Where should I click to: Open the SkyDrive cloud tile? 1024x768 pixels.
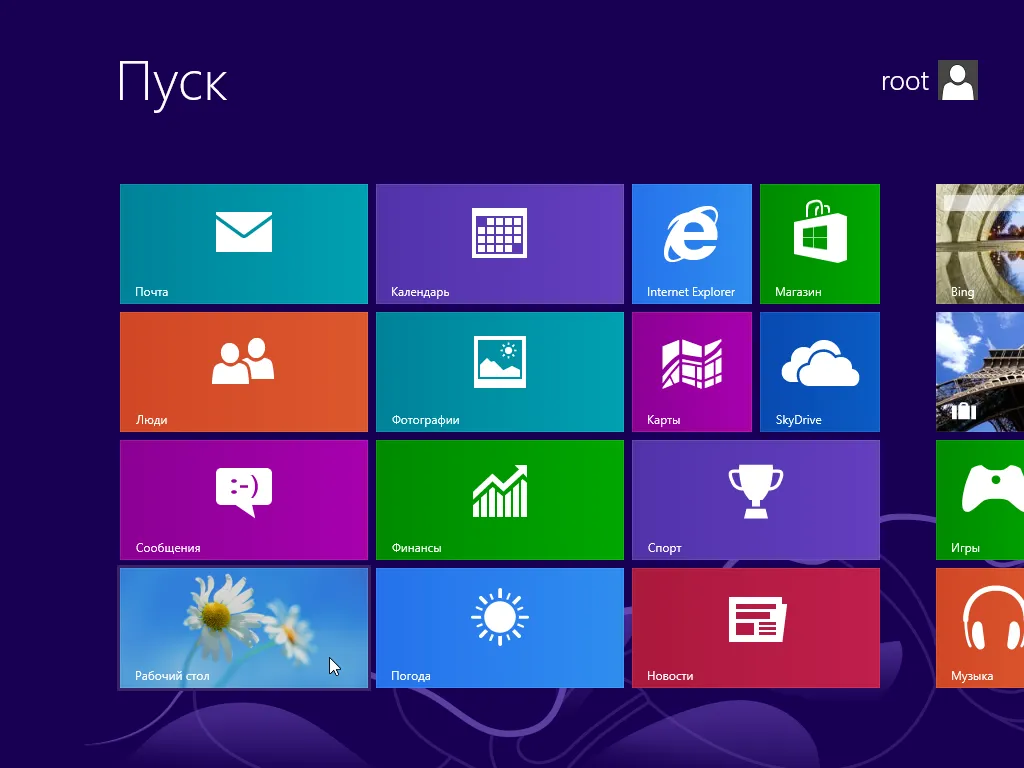(x=820, y=372)
